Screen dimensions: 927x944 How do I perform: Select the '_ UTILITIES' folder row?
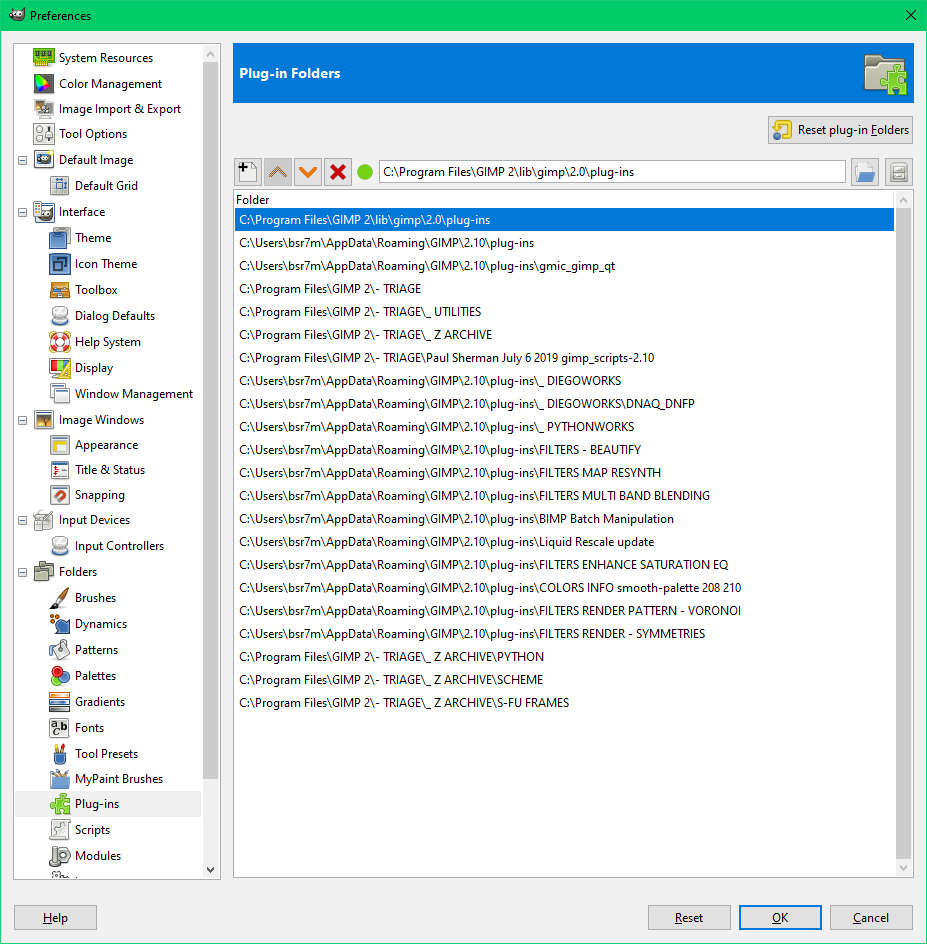[x=564, y=311]
